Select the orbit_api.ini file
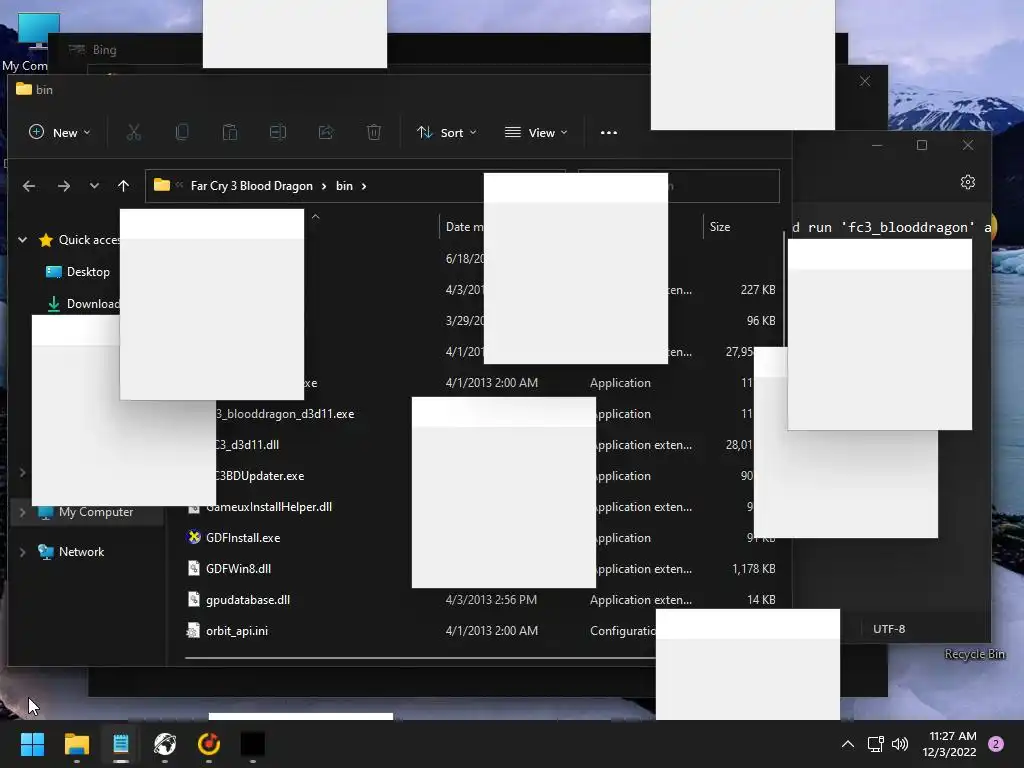Screen dimensions: 1024x768 click(236, 631)
